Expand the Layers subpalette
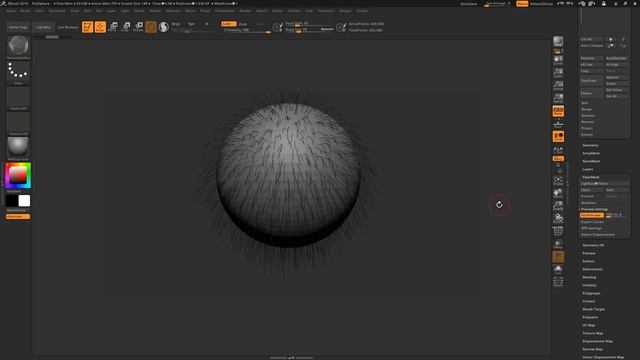This screenshot has height=360, width=640. (x=588, y=169)
